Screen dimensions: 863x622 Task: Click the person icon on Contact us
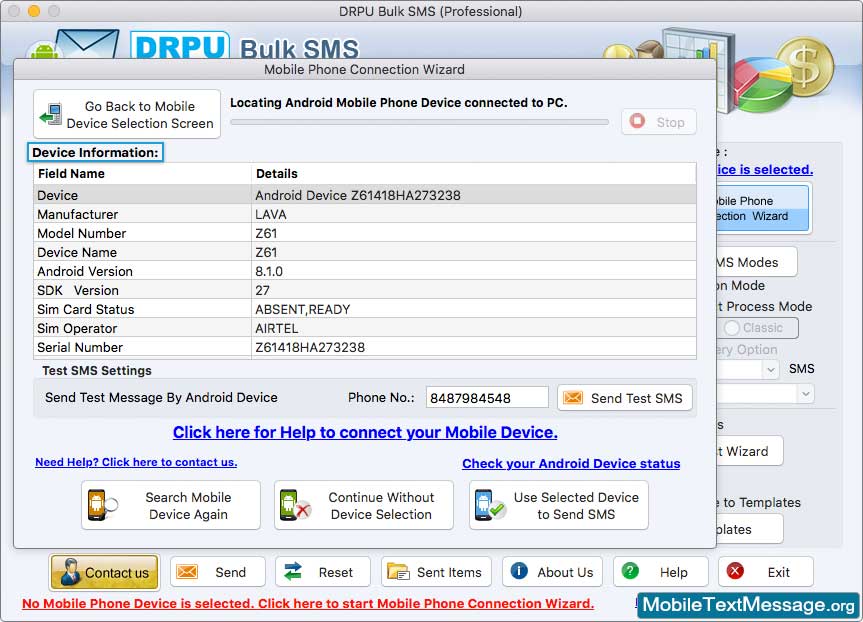click(x=70, y=571)
